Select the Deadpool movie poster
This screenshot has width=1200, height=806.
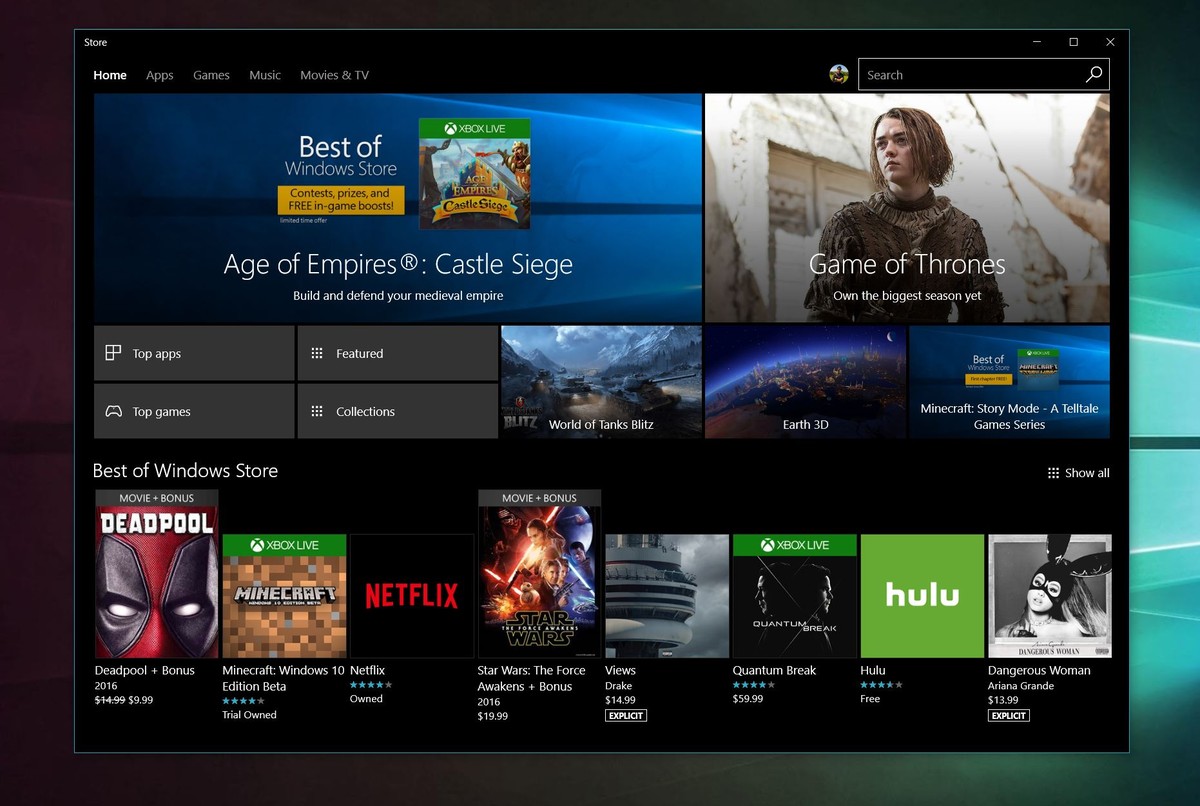click(x=156, y=573)
